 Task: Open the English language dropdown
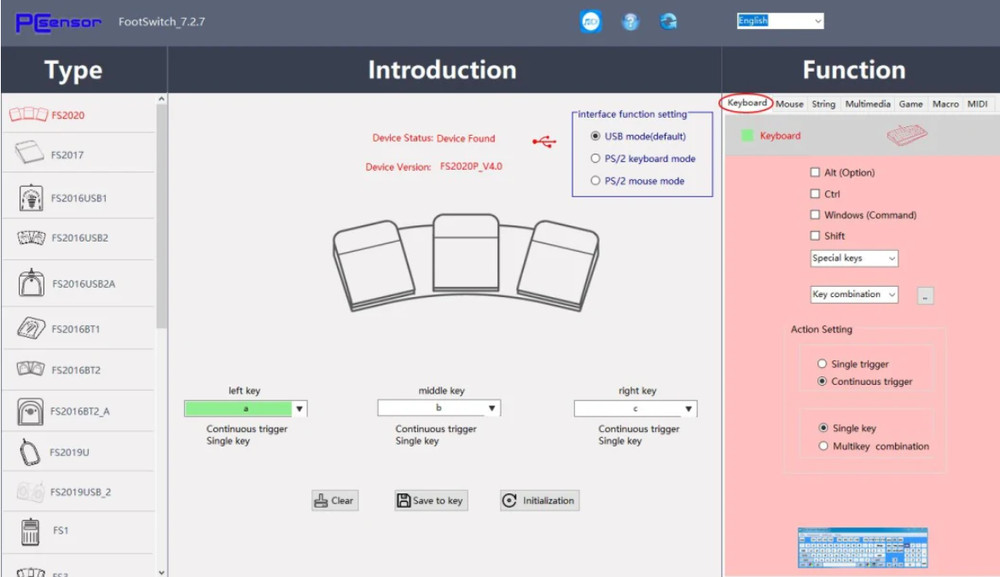[780, 21]
